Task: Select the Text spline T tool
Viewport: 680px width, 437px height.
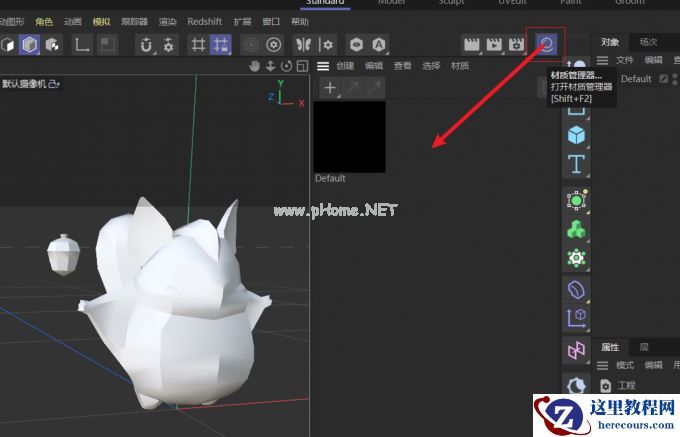Action: coord(576,164)
